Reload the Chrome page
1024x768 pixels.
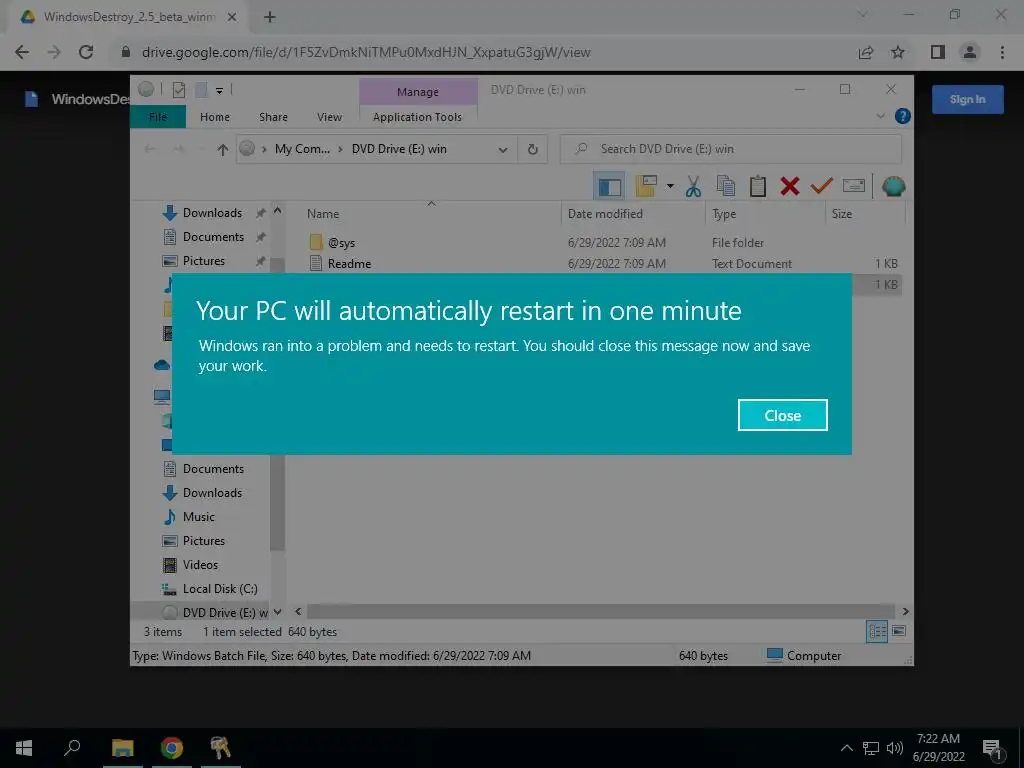pos(86,52)
